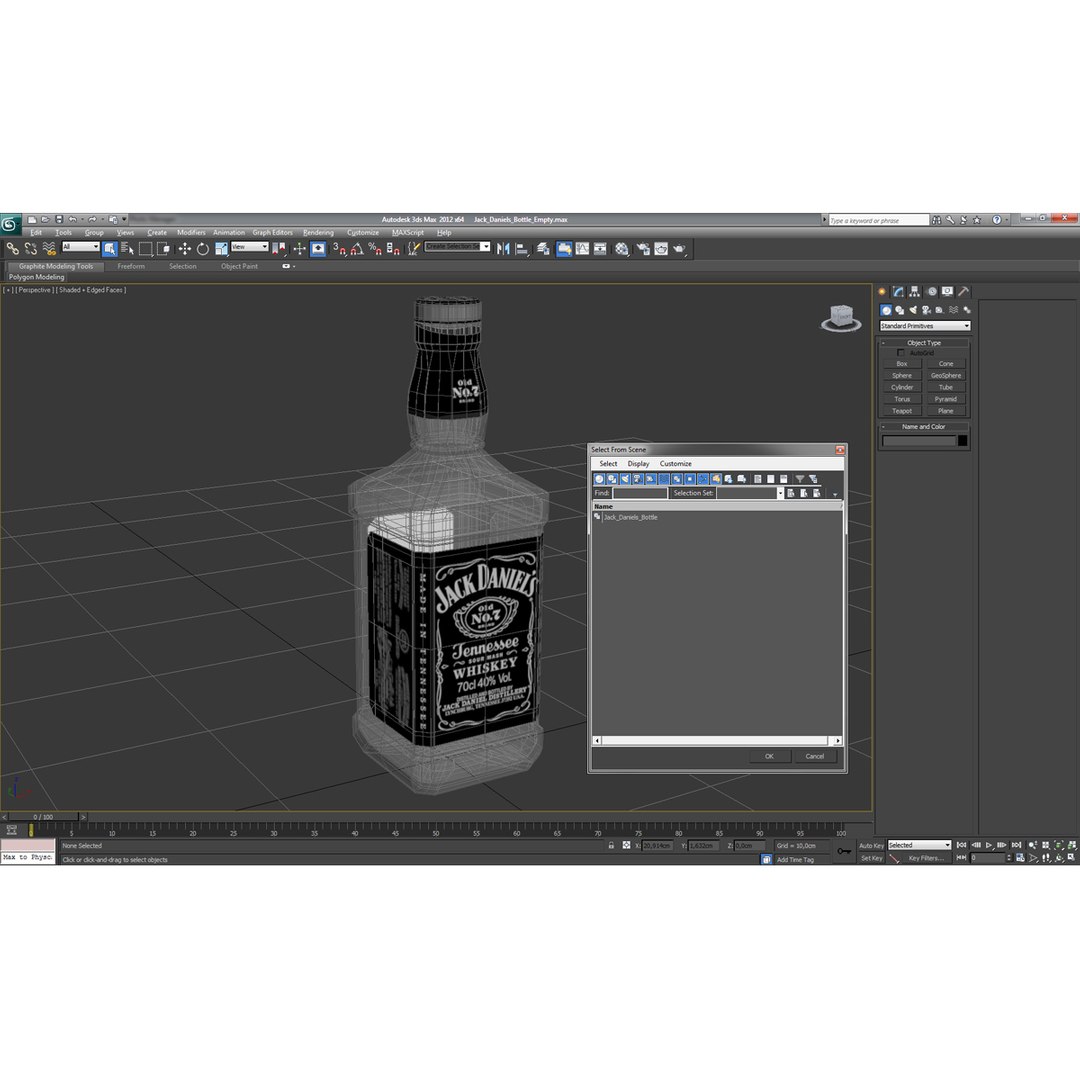Open the Graph Editors menu

[x=272, y=233]
